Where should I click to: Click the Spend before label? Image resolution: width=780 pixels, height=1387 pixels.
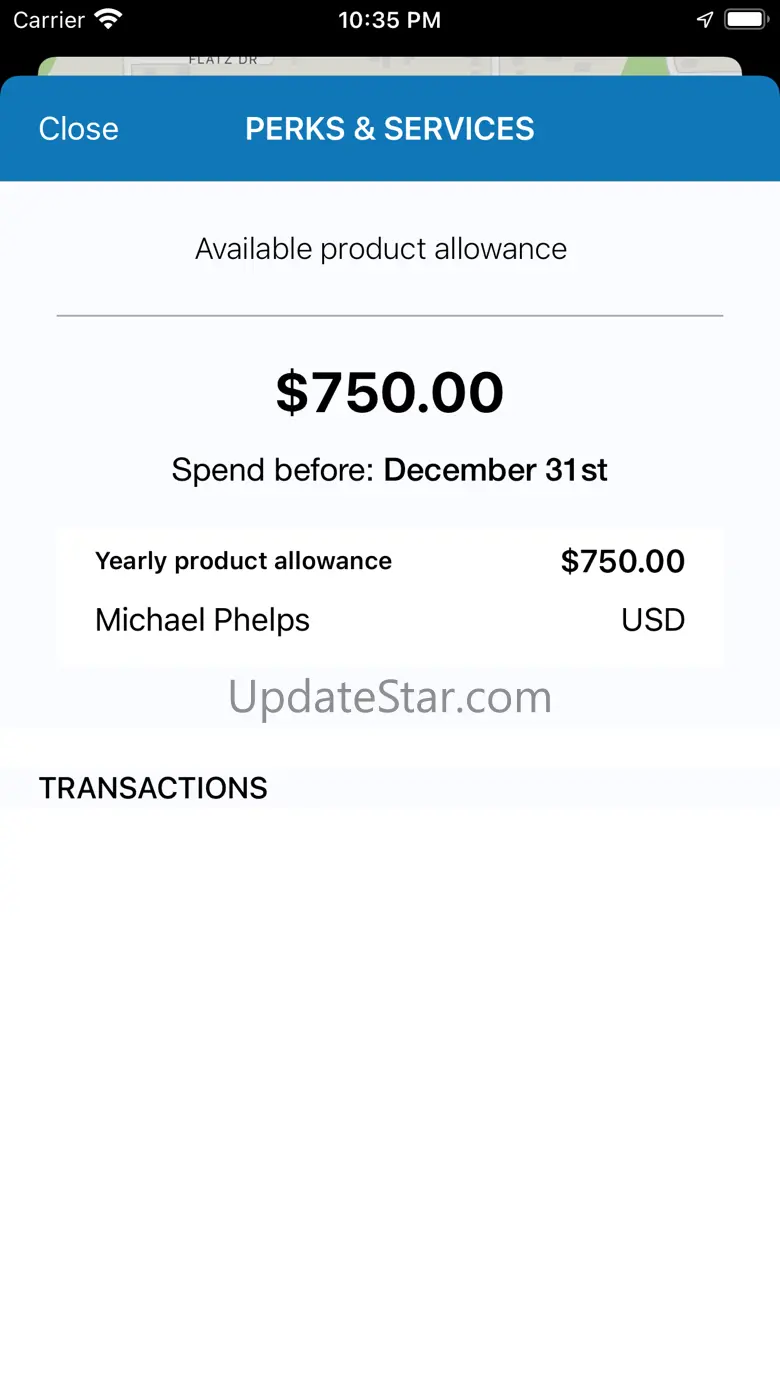point(274,470)
